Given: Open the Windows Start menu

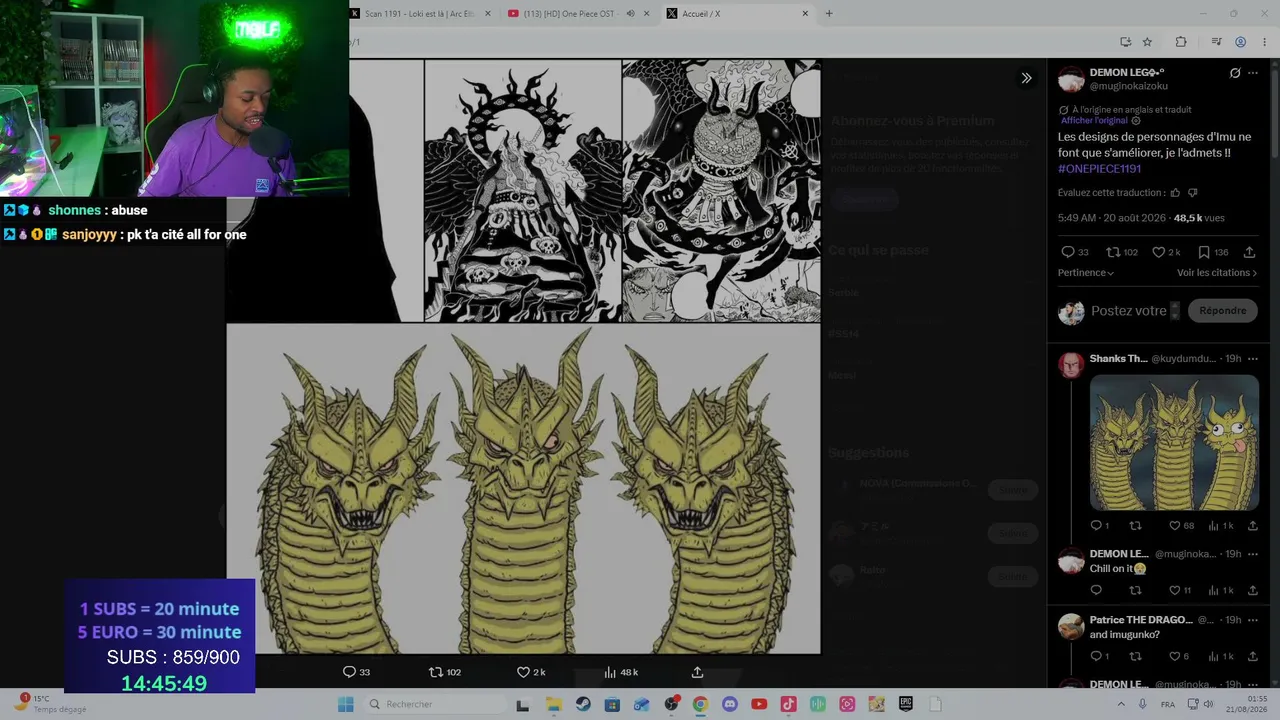Looking at the screenshot, I should click(x=345, y=704).
